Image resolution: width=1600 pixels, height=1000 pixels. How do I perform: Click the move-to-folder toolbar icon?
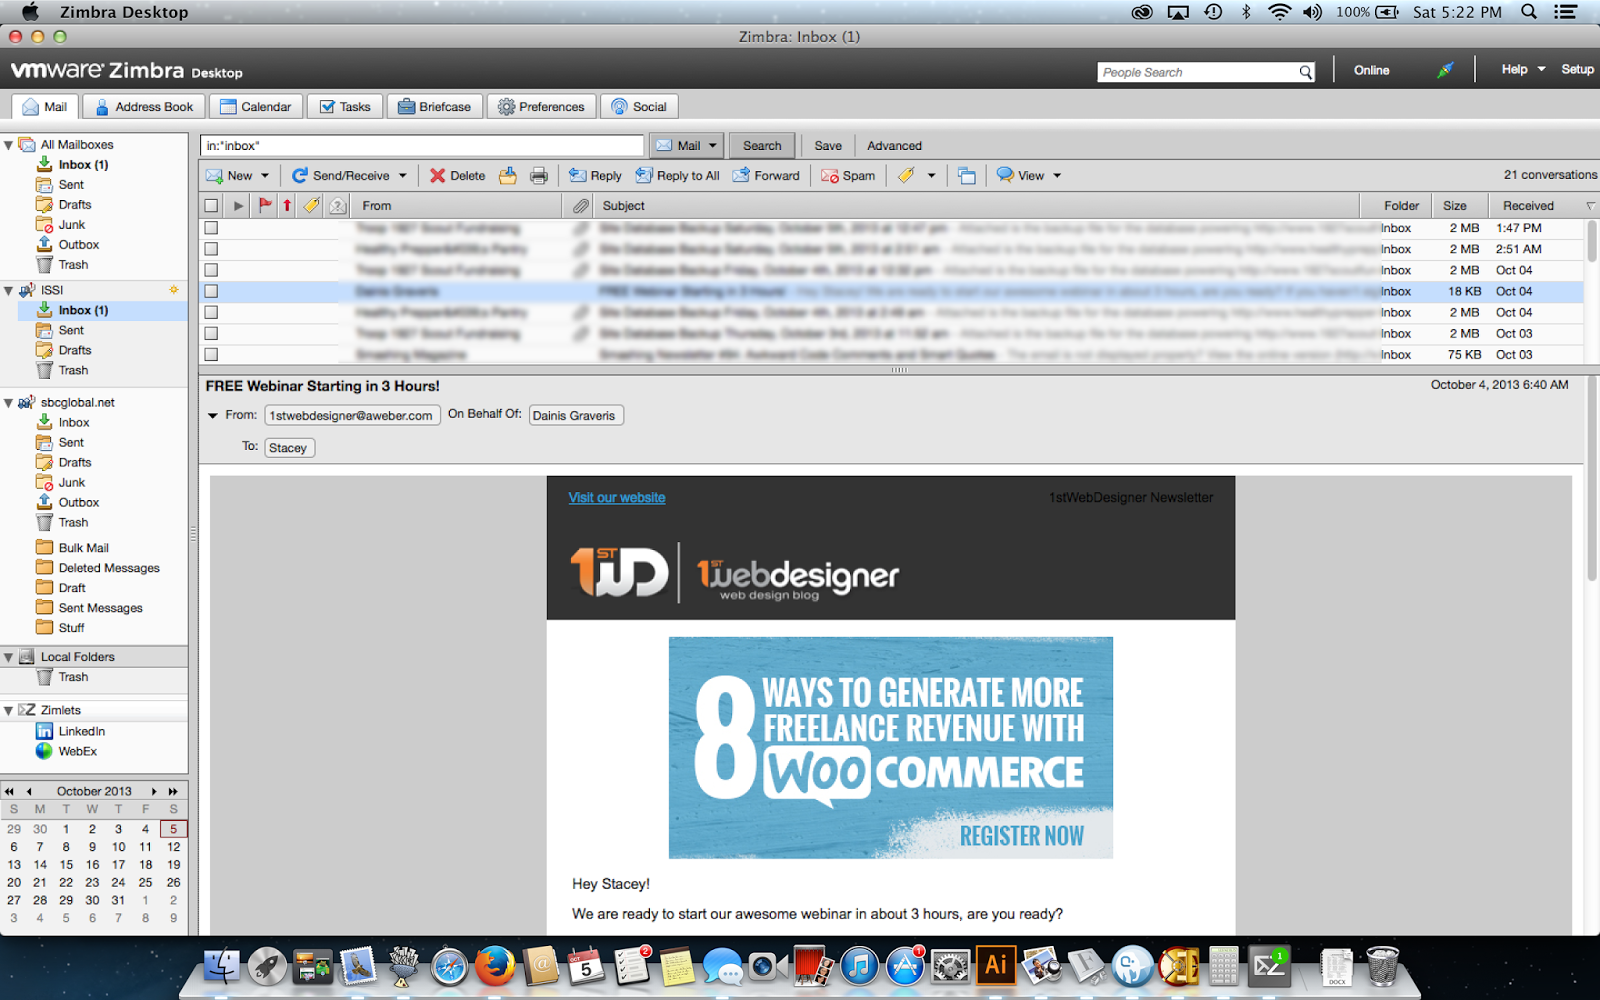click(x=508, y=176)
